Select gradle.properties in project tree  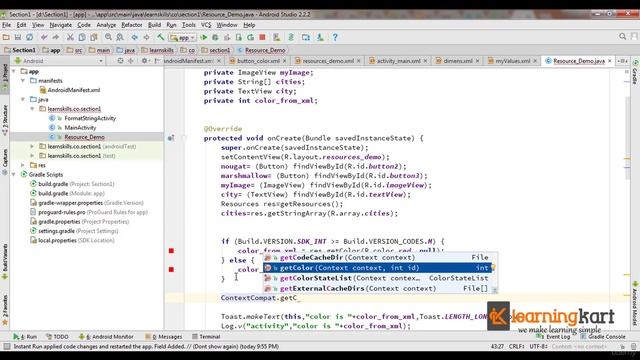tap(80, 222)
